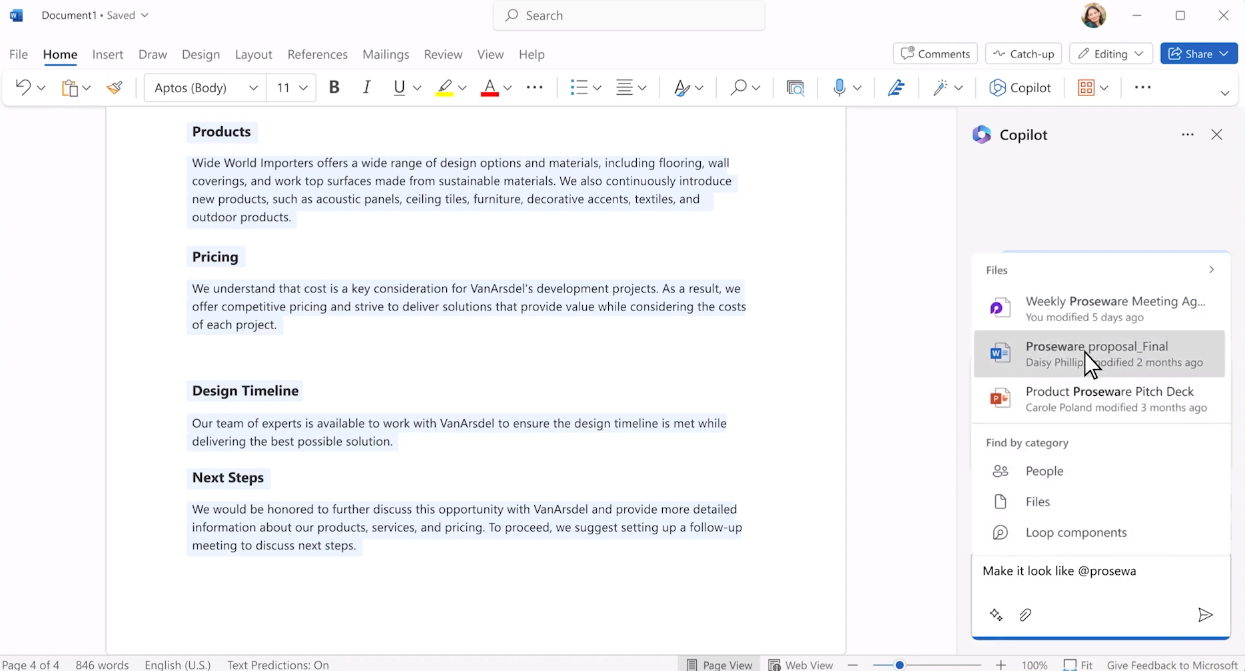This screenshot has width=1245, height=671.
Task: Switch to the Mailings tab
Action: [x=386, y=54]
